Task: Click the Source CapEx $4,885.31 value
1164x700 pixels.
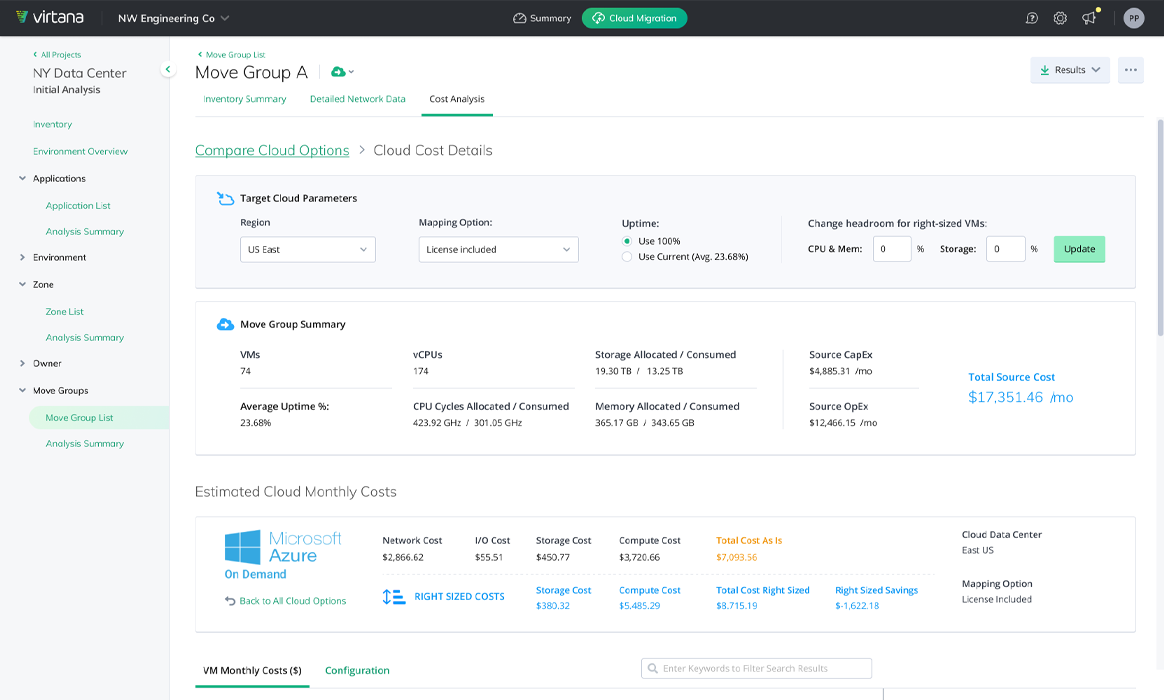Action: [840, 371]
